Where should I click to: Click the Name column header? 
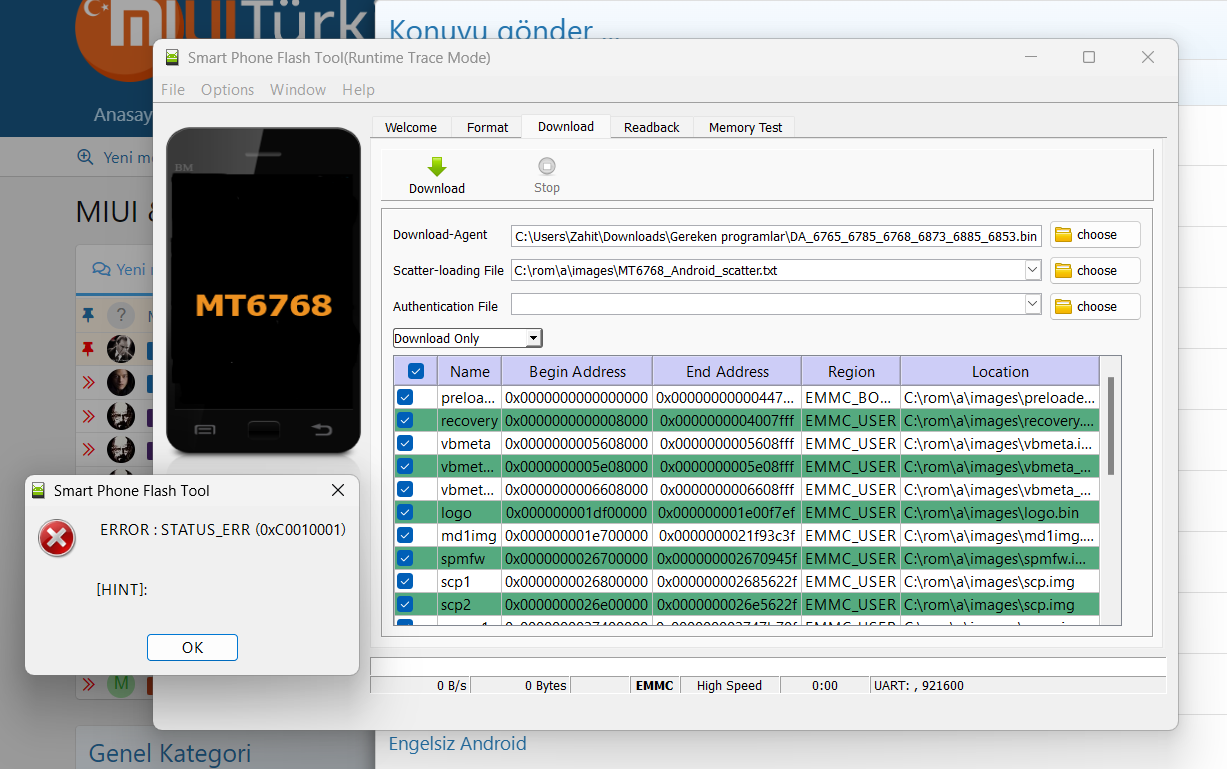point(469,371)
